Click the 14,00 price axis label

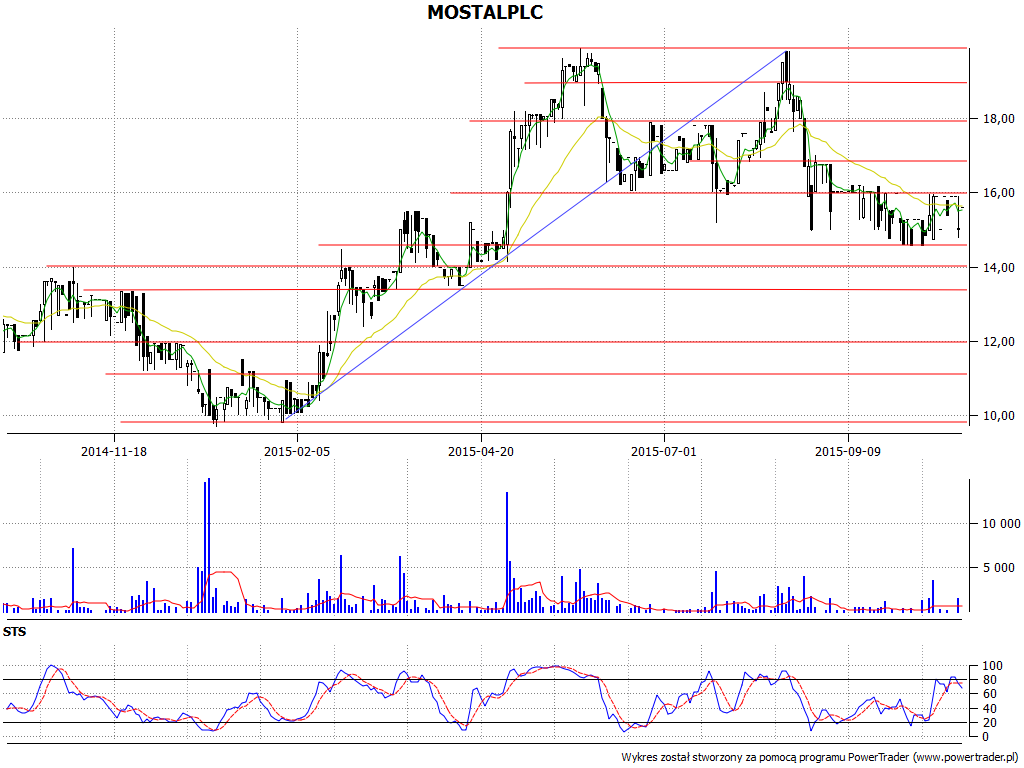click(x=999, y=267)
